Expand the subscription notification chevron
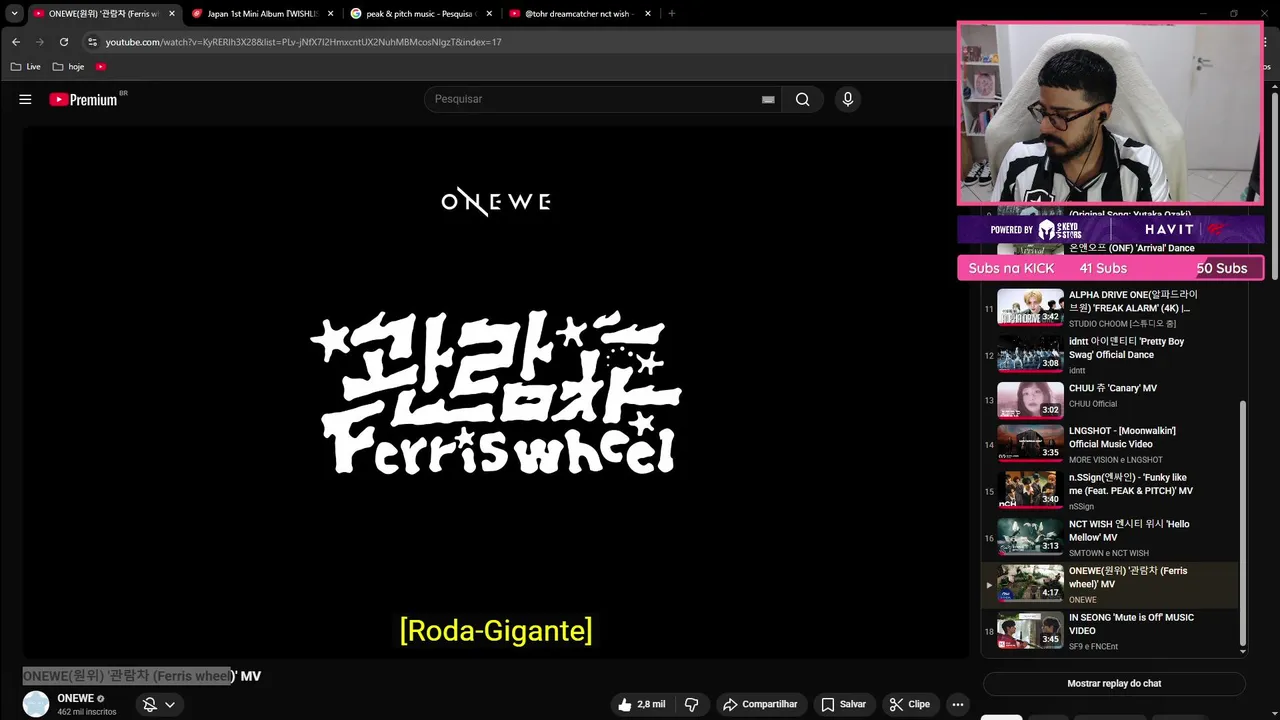The image size is (1280, 720). click(x=170, y=704)
